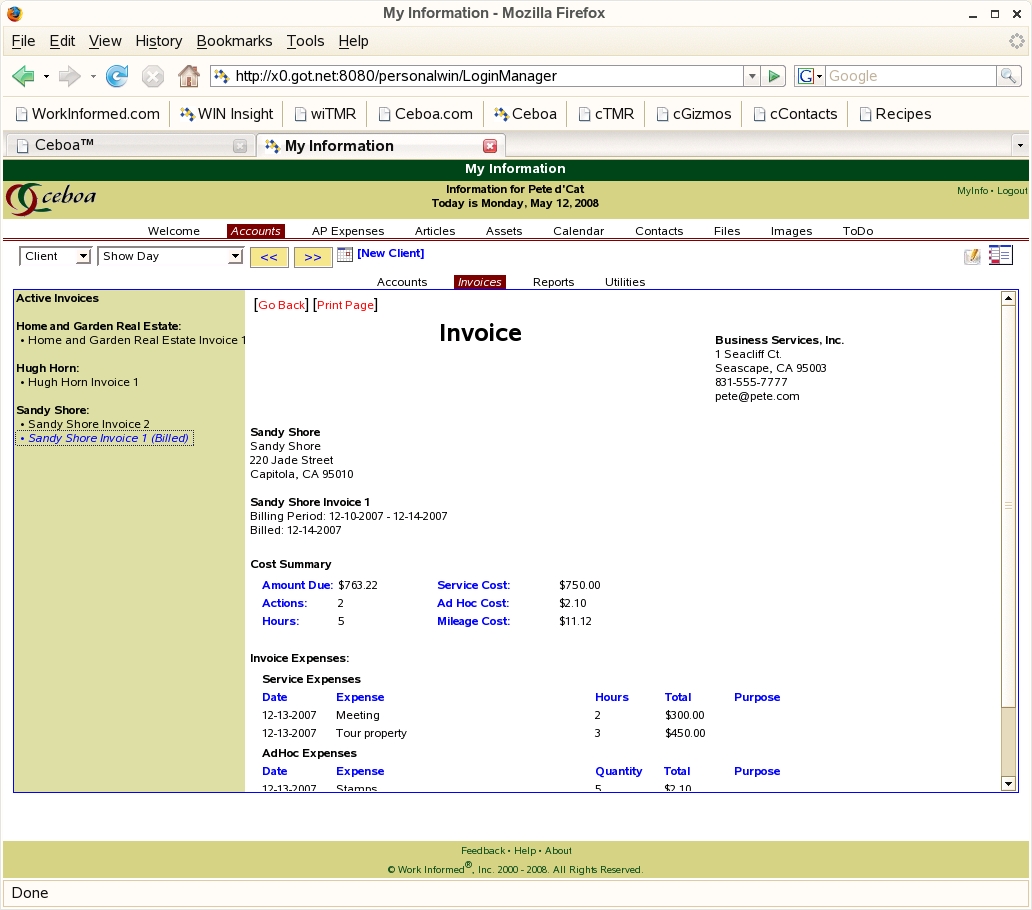Click the calendar picker icon beside New Client
The height and width of the screenshot is (910, 1032).
point(345,255)
